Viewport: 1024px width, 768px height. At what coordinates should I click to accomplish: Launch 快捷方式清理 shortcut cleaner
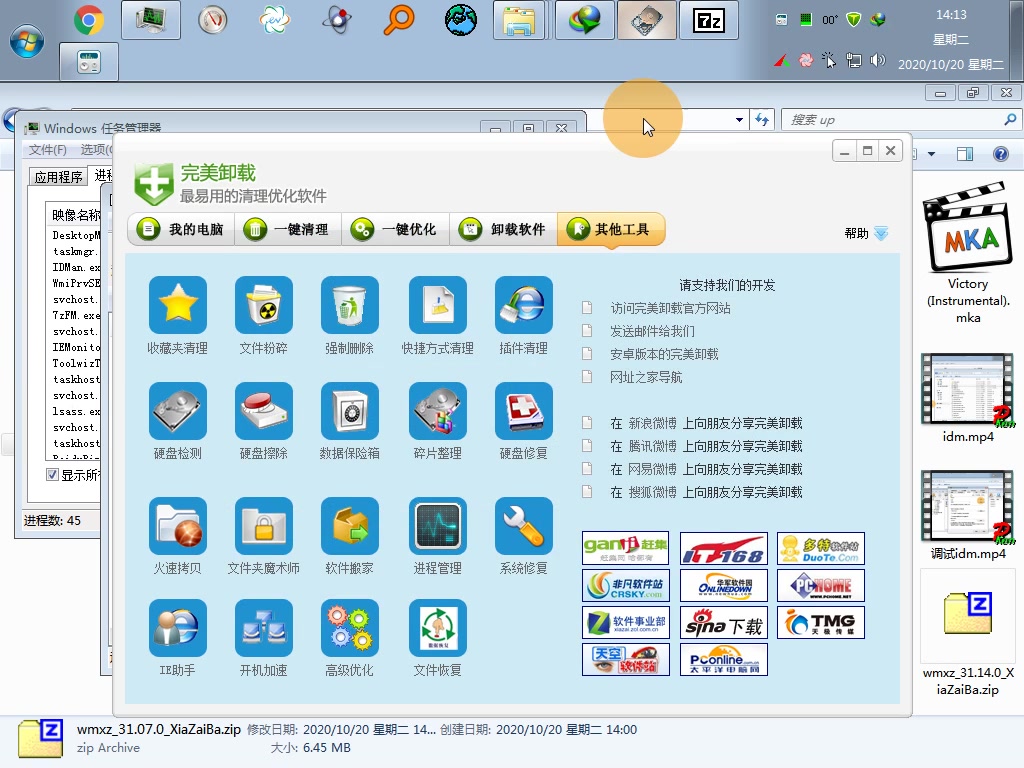click(x=437, y=305)
